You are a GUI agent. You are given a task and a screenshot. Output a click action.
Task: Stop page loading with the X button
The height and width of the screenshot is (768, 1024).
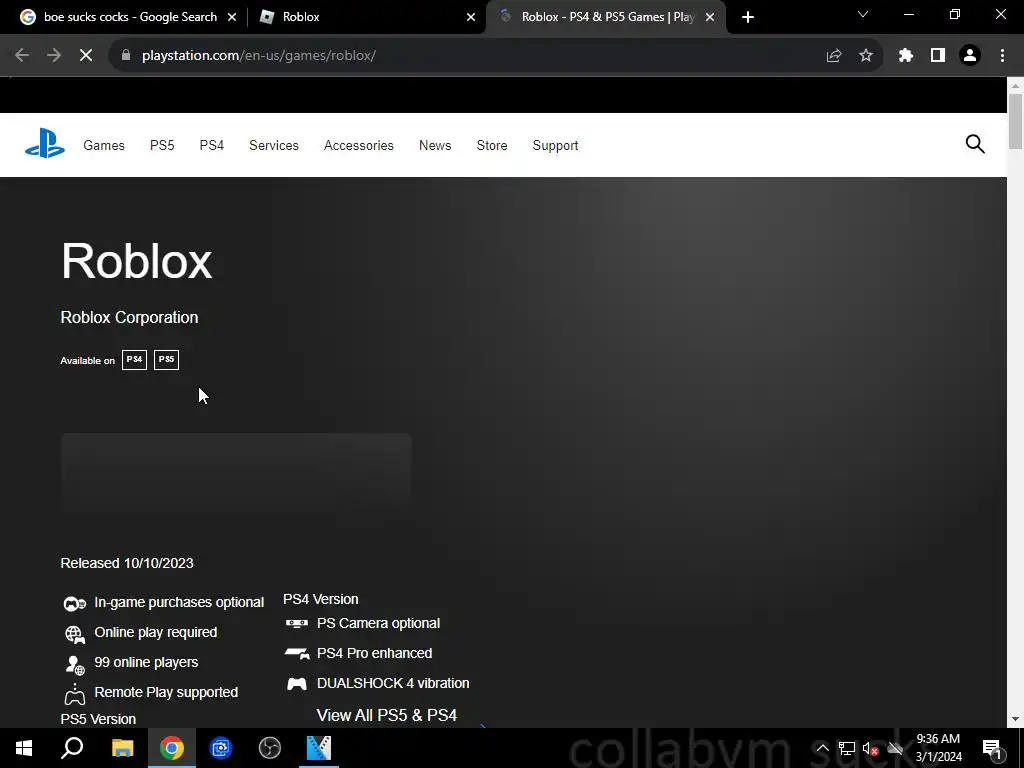click(x=86, y=56)
